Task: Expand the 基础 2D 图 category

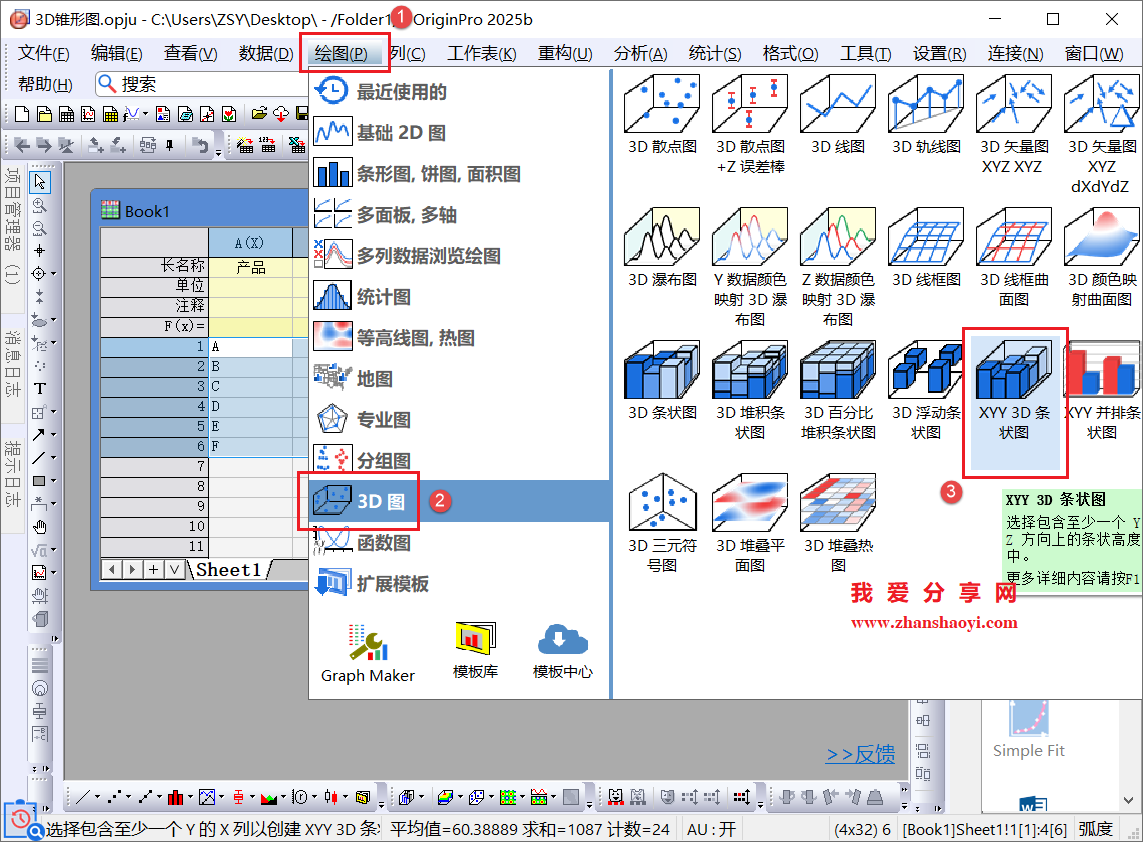Action: (x=401, y=133)
